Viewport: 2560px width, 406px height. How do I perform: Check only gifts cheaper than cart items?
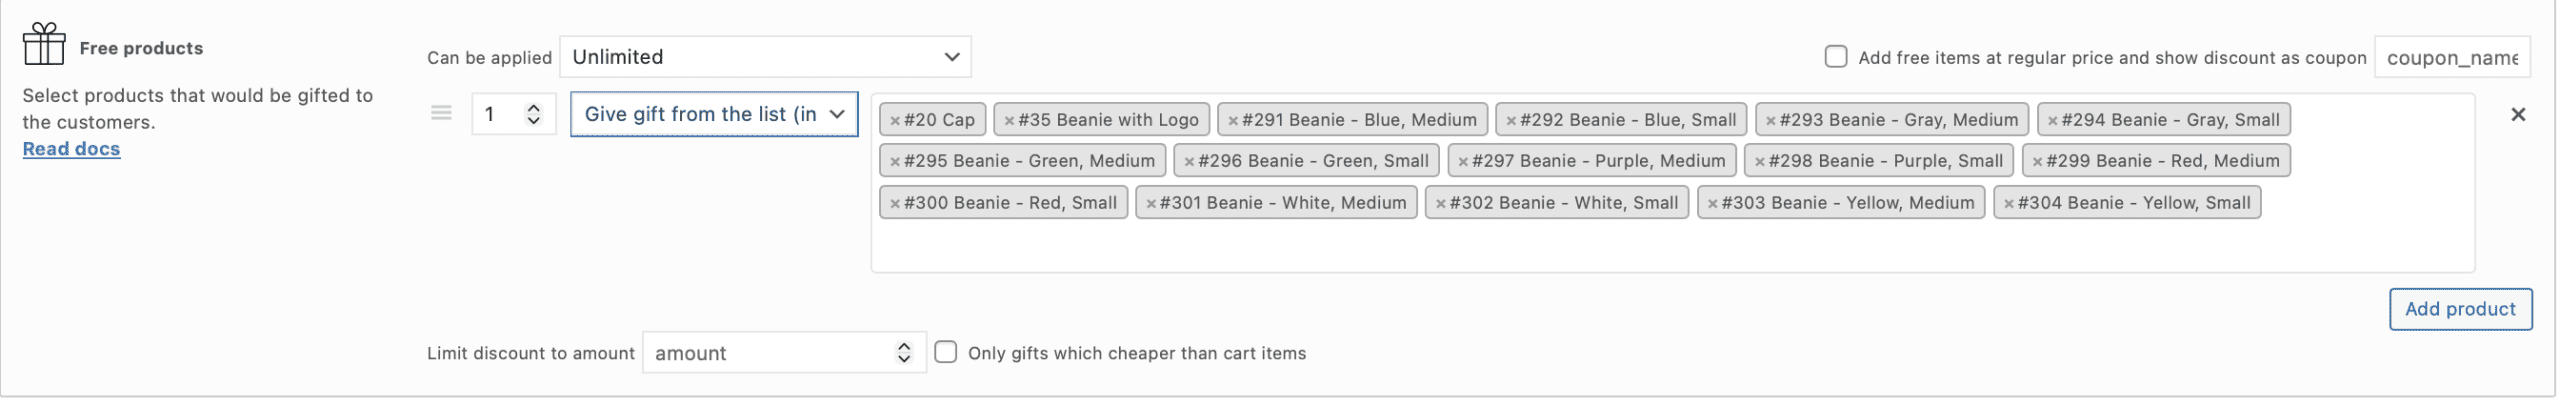(946, 352)
